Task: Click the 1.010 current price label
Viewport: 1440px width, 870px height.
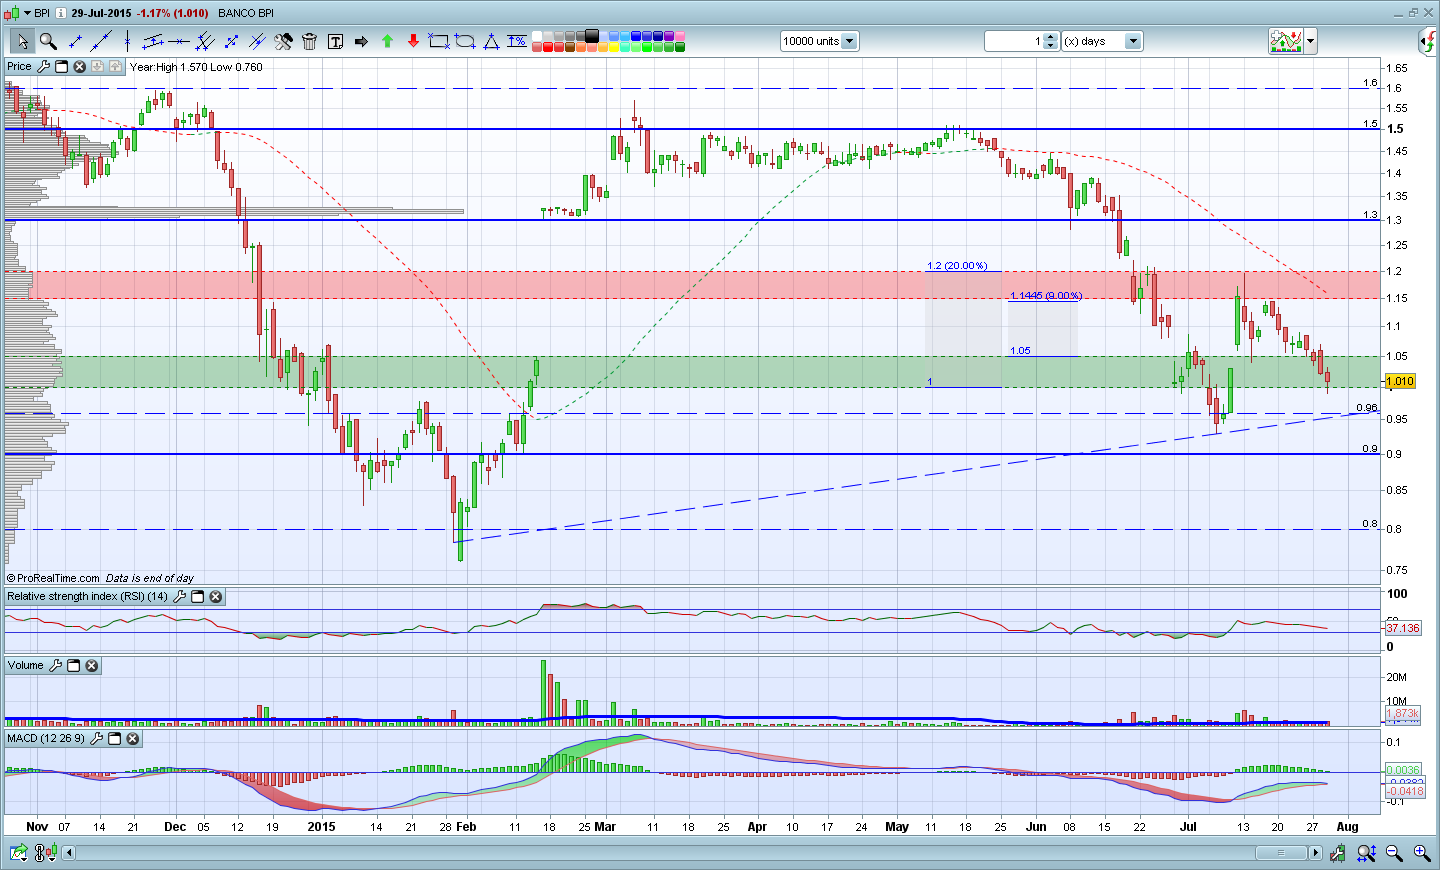Action: tap(1400, 381)
